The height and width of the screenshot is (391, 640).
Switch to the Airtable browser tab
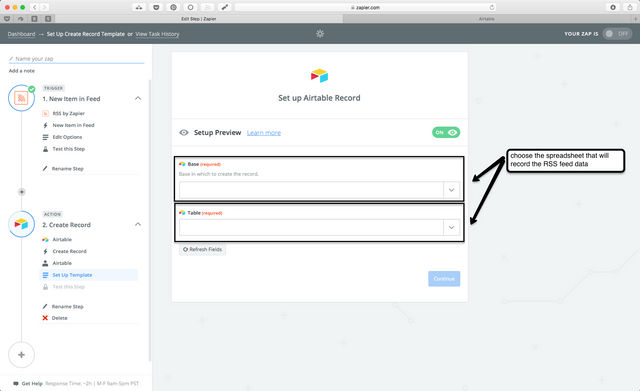tap(487, 19)
